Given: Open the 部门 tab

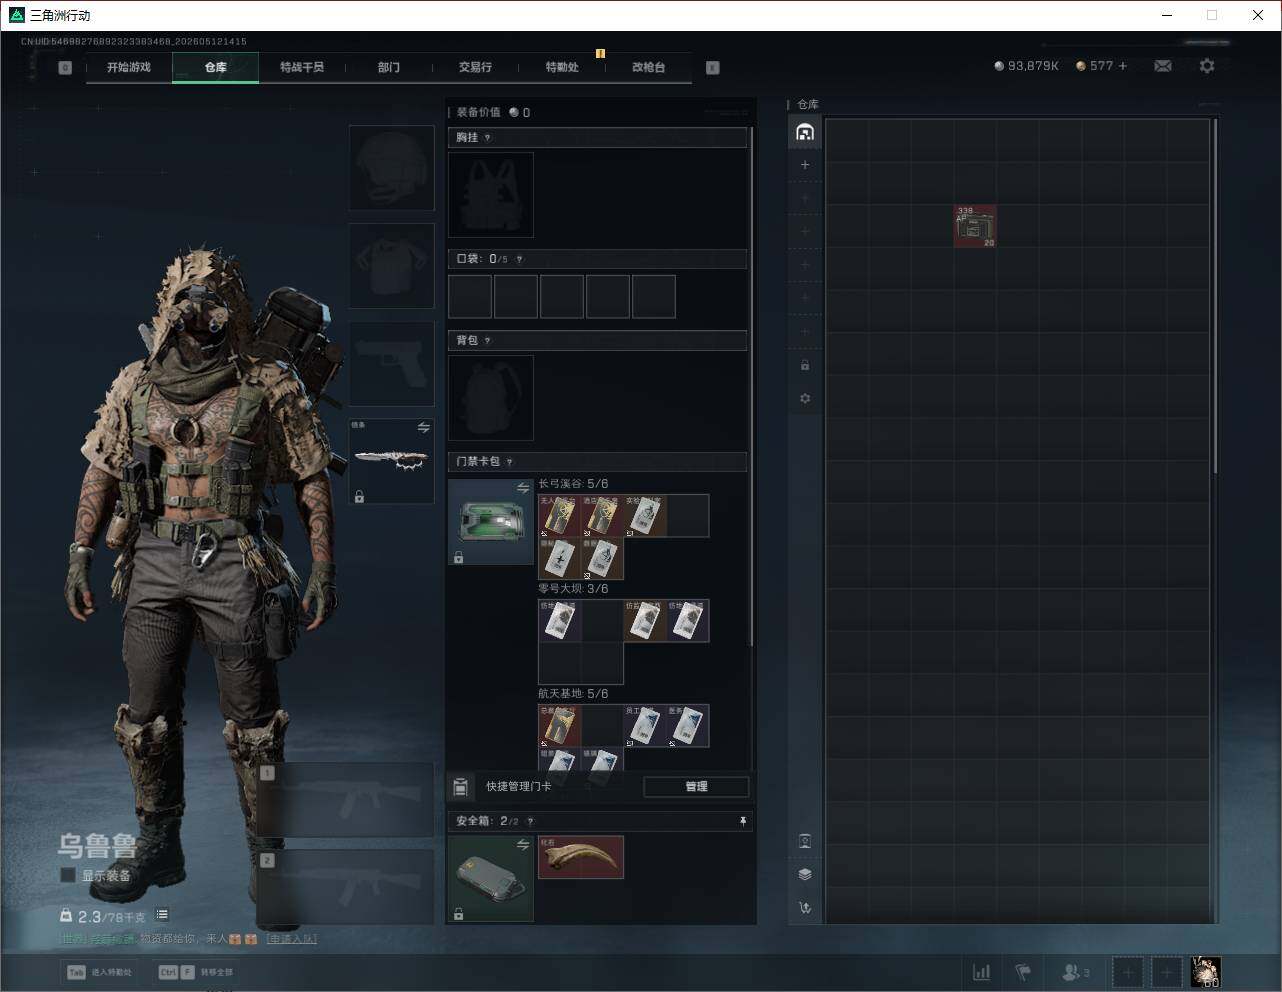Looking at the screenshot, I should point(389,67).
